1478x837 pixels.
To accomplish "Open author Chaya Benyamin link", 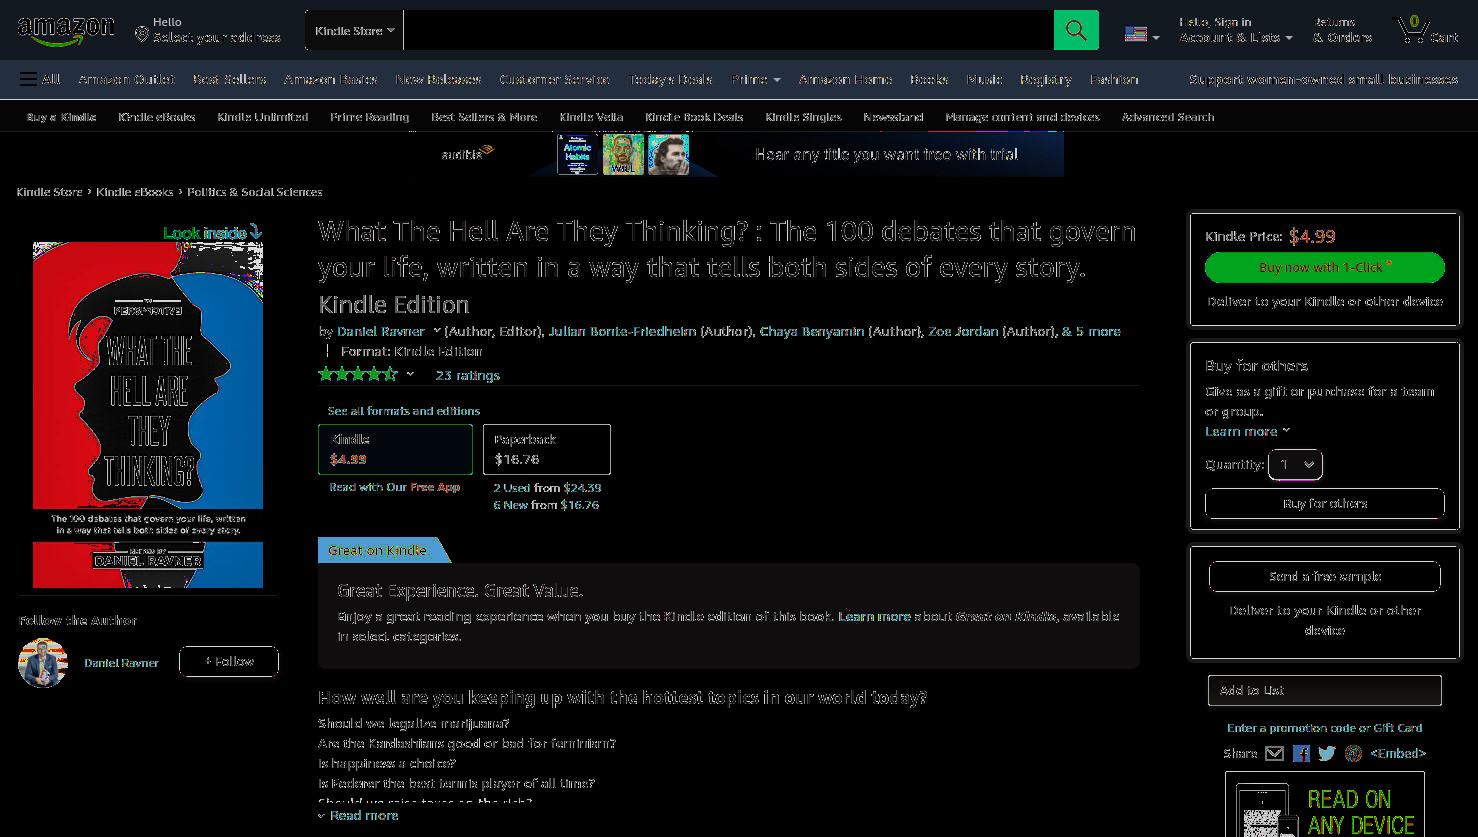I will point(811,331).
